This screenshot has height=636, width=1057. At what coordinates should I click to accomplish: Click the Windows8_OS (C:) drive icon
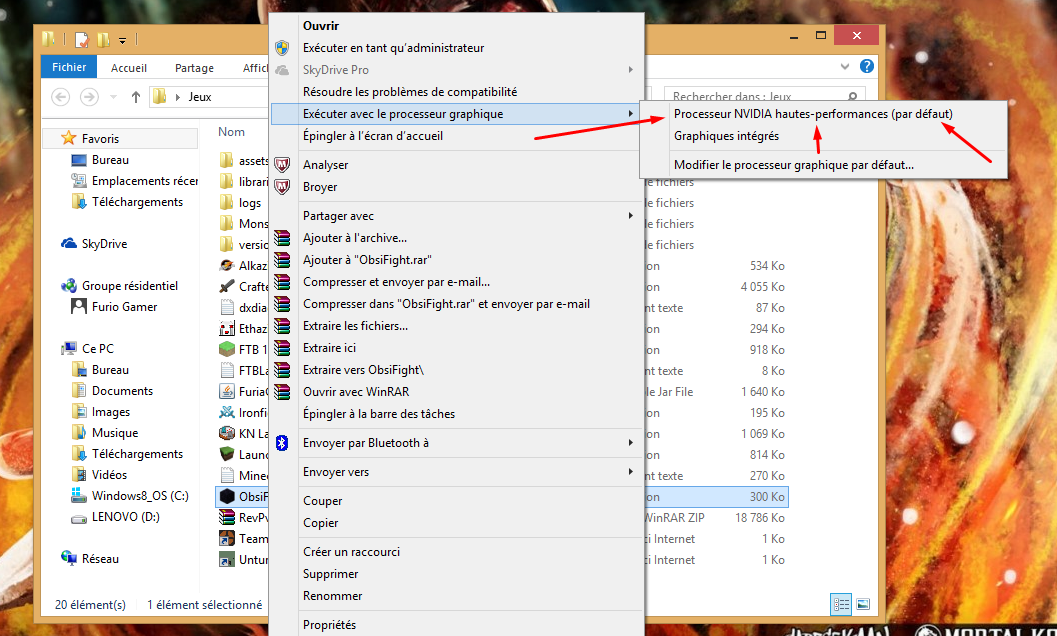pyautogui.click(x=80, y=496)
